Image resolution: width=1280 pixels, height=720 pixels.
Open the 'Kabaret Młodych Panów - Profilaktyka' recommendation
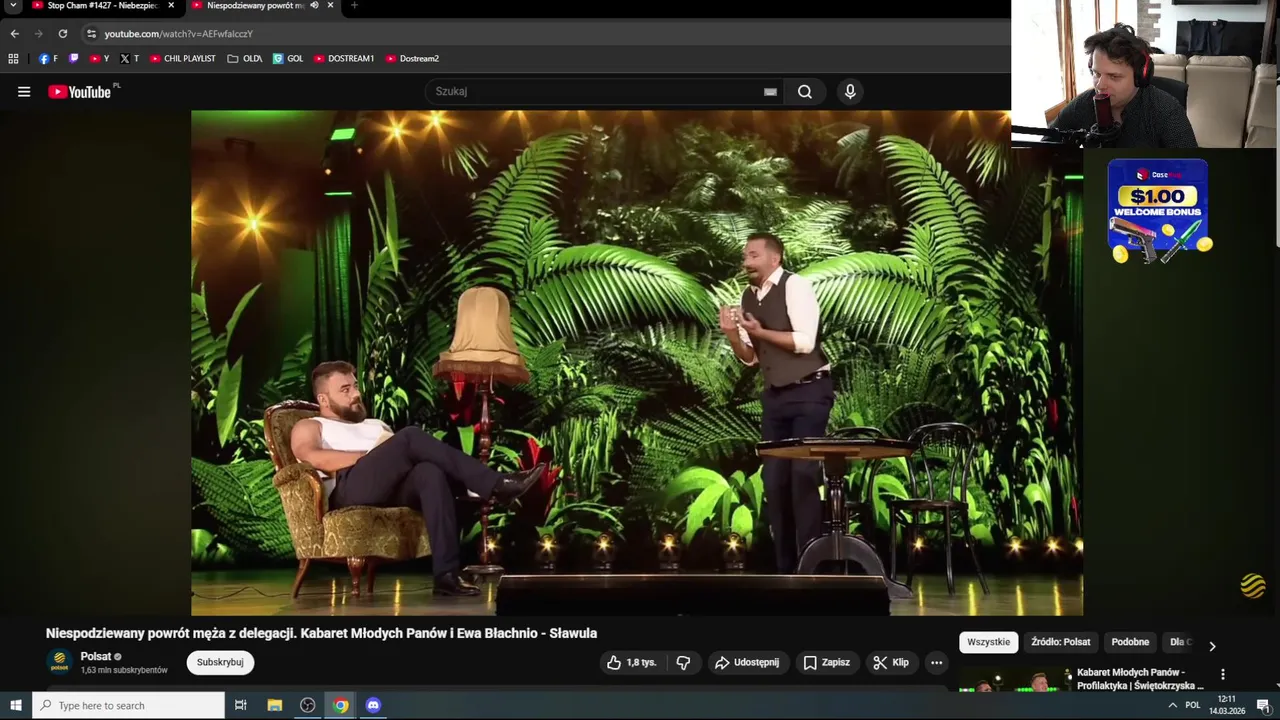pos(1140,679)
